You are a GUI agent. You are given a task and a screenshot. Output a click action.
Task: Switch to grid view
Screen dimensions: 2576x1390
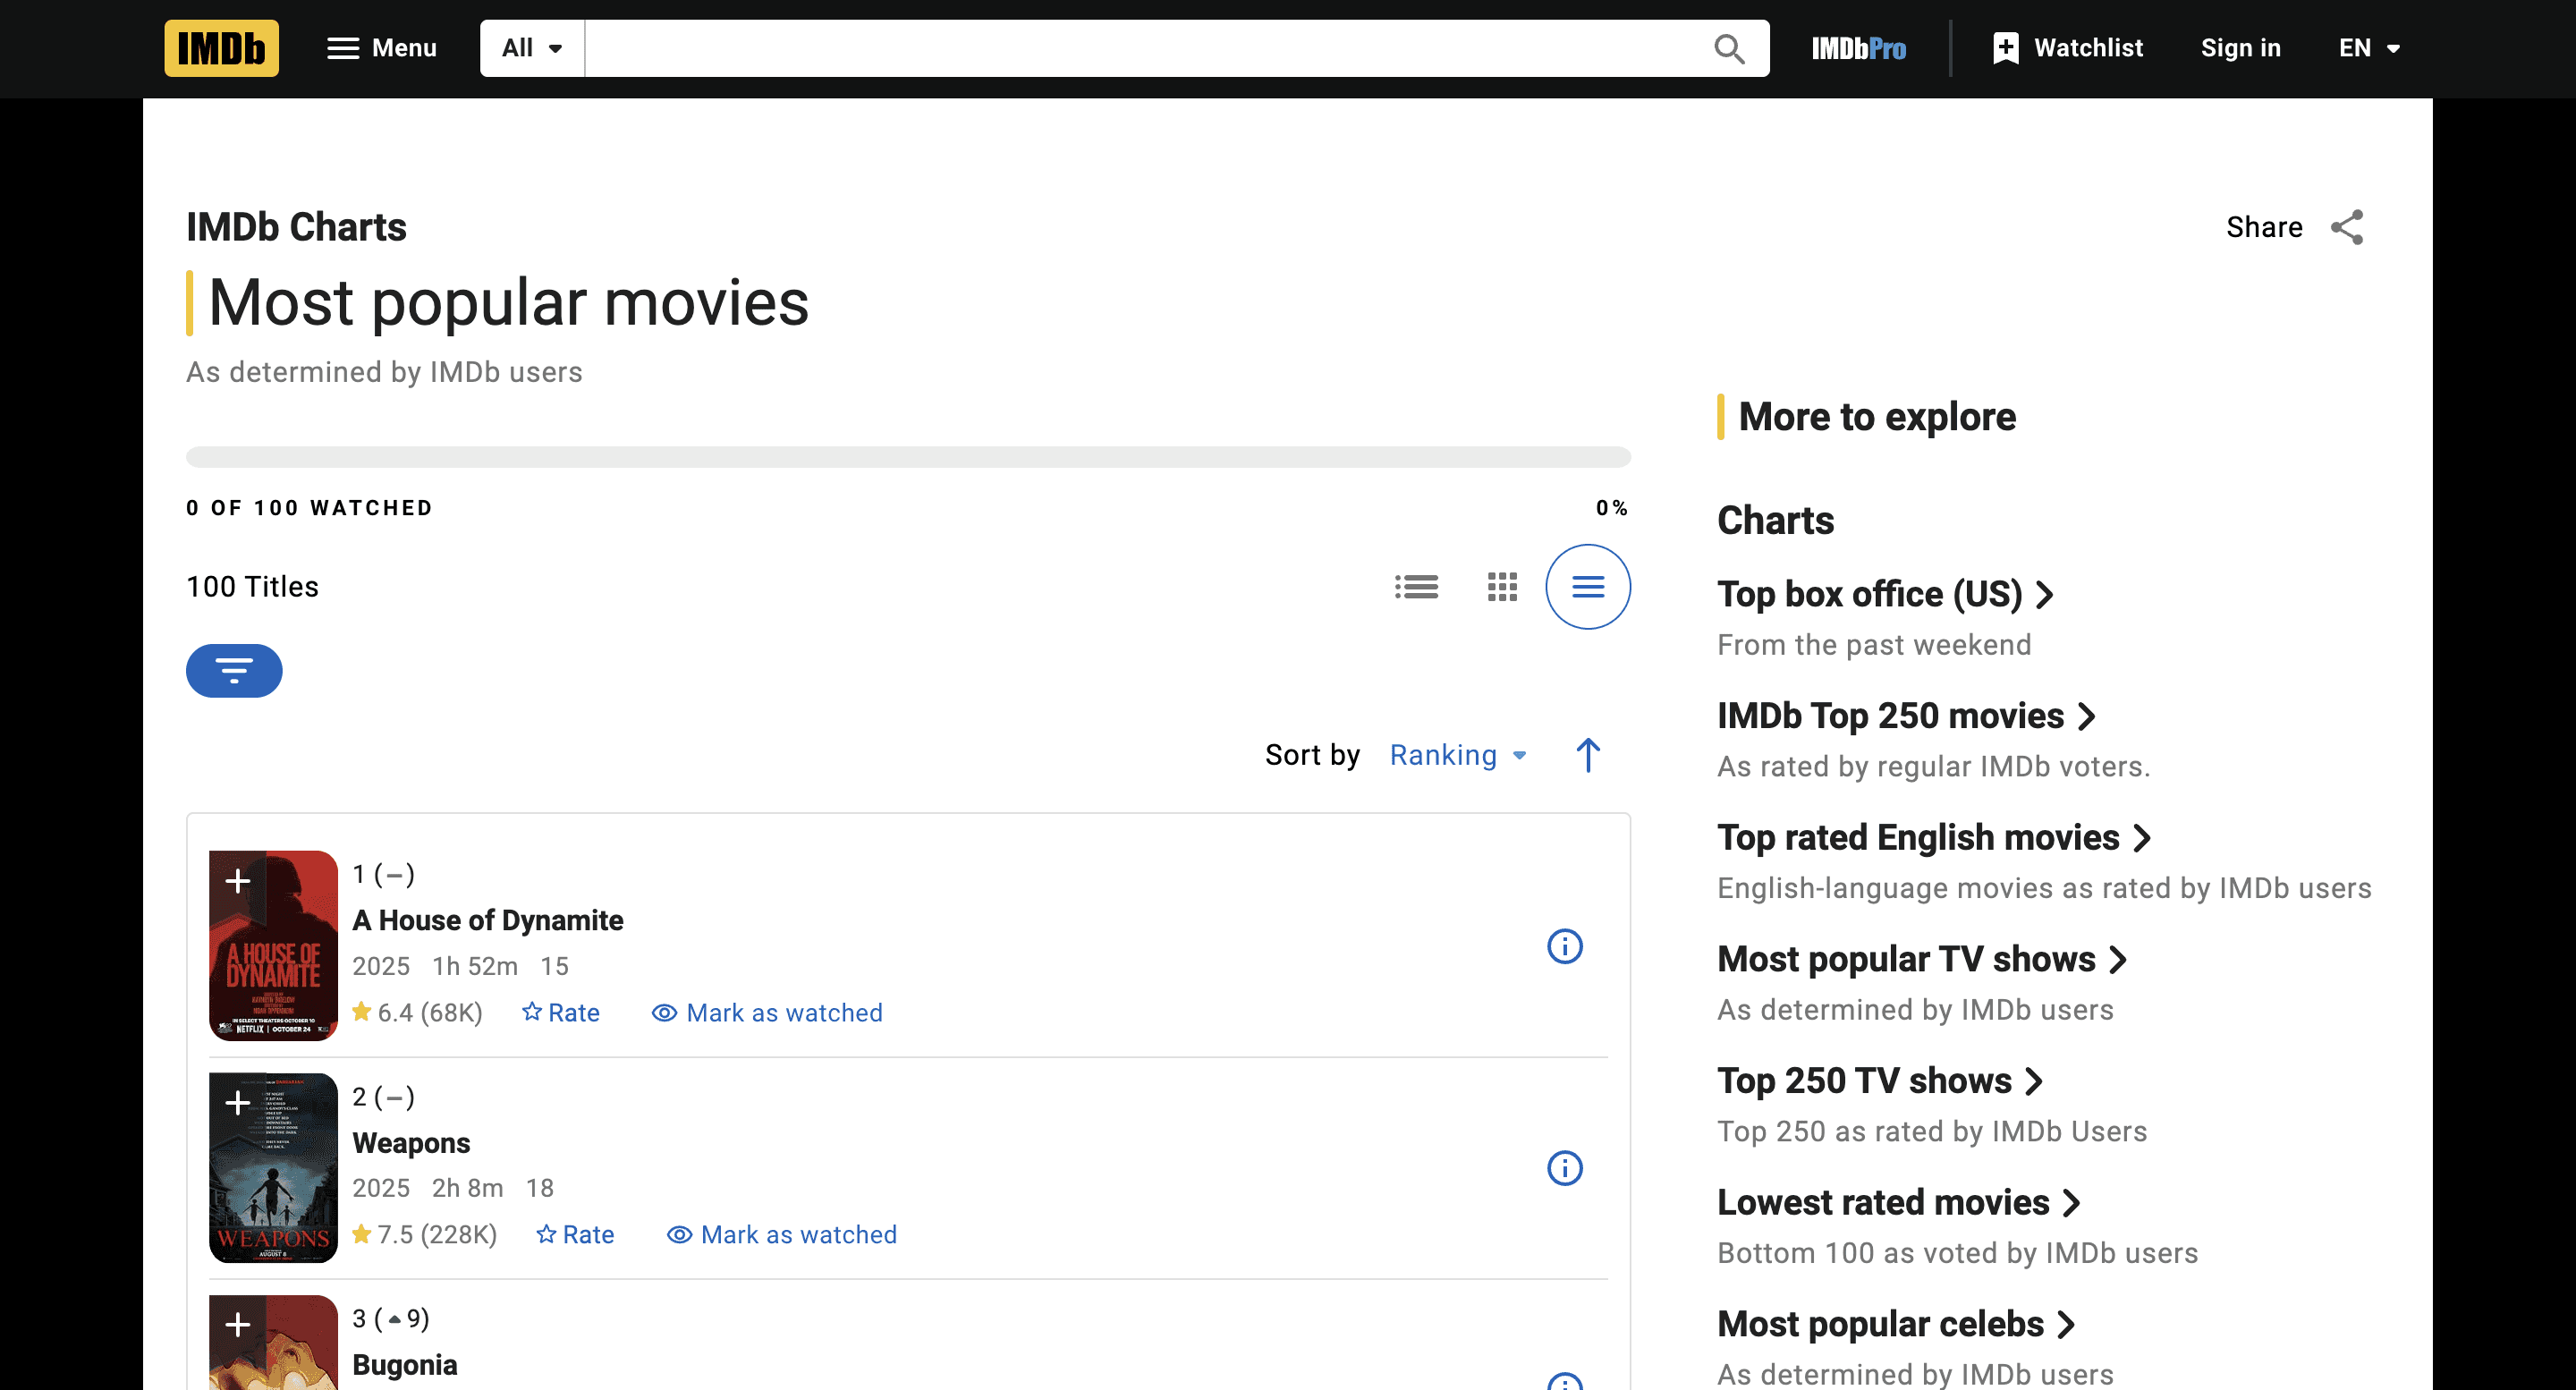pos(1502,586)
